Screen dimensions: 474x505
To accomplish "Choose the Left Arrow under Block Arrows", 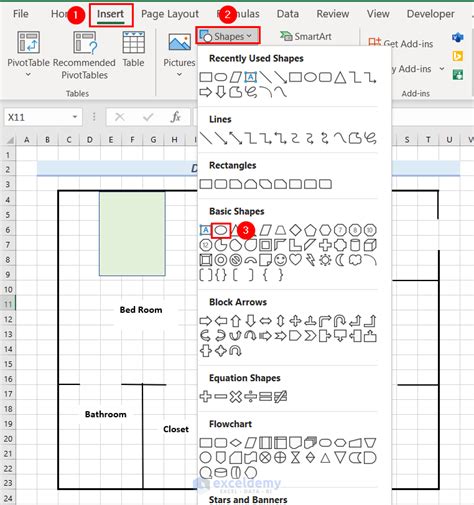I will coord(221,321).
